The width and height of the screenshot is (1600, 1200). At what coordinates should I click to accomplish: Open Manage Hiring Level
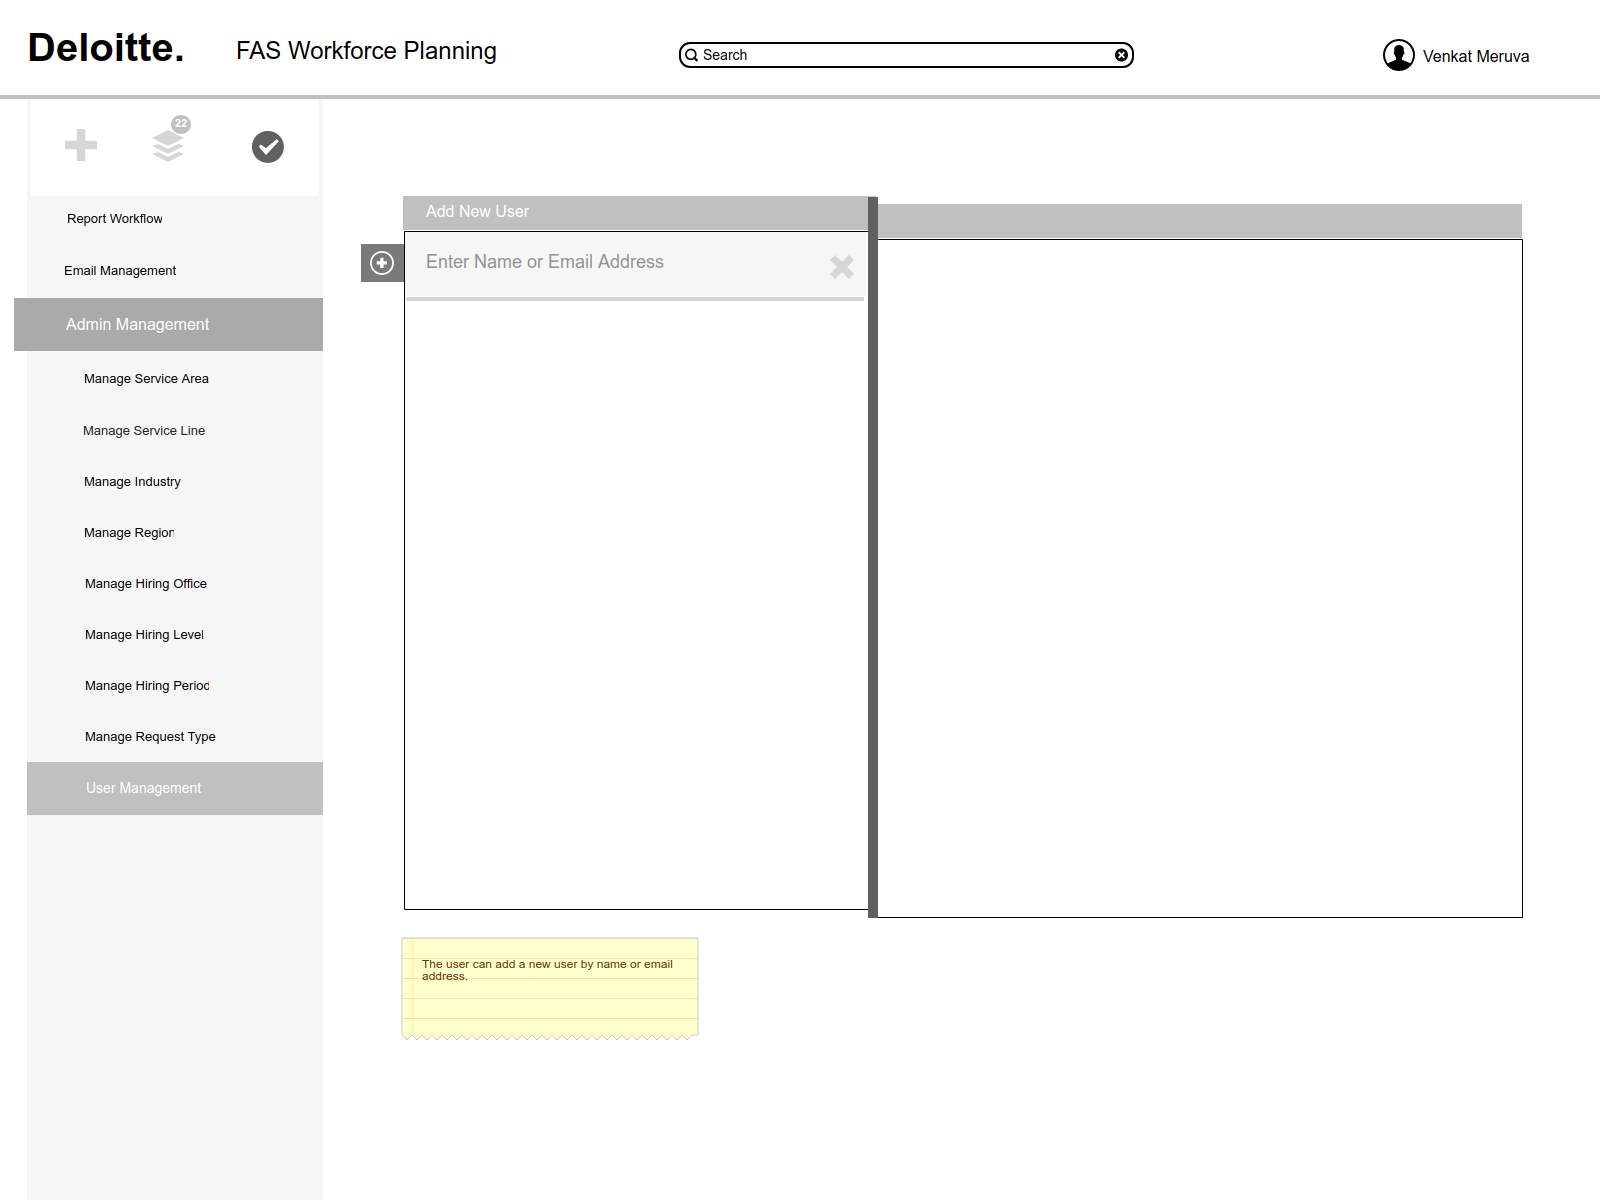pos(144,635)
